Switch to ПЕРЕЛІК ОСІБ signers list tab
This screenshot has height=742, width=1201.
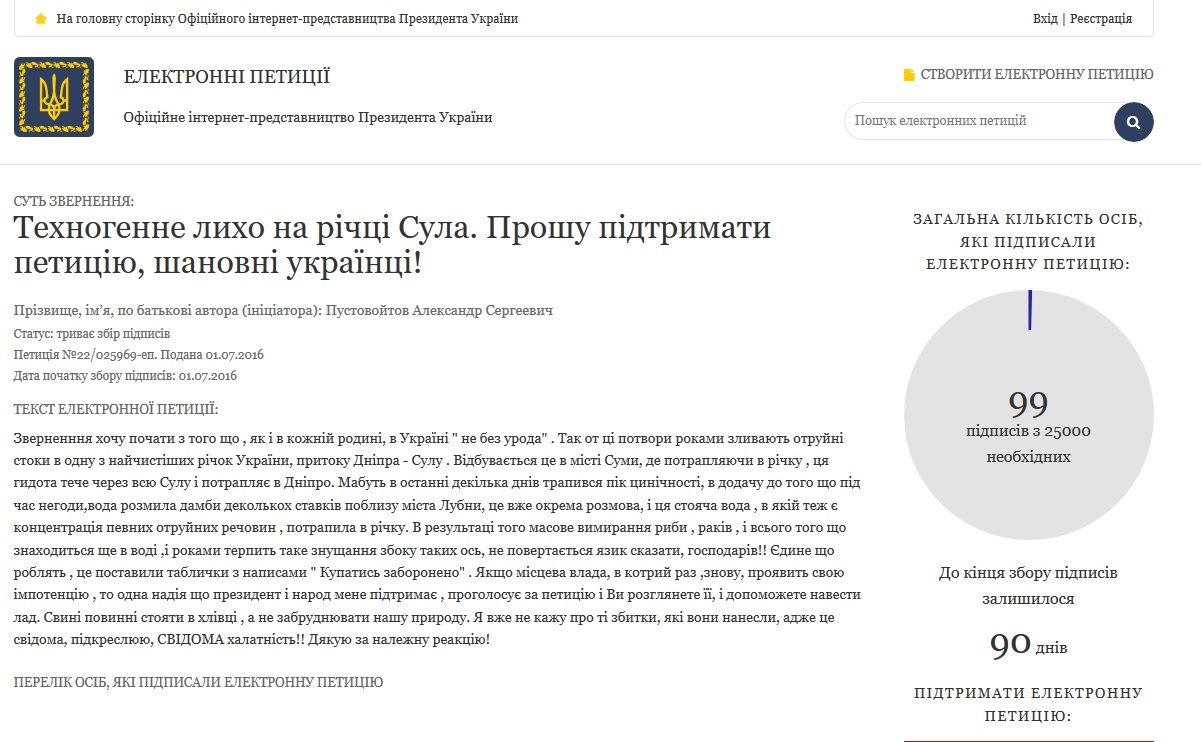point(198,682)
